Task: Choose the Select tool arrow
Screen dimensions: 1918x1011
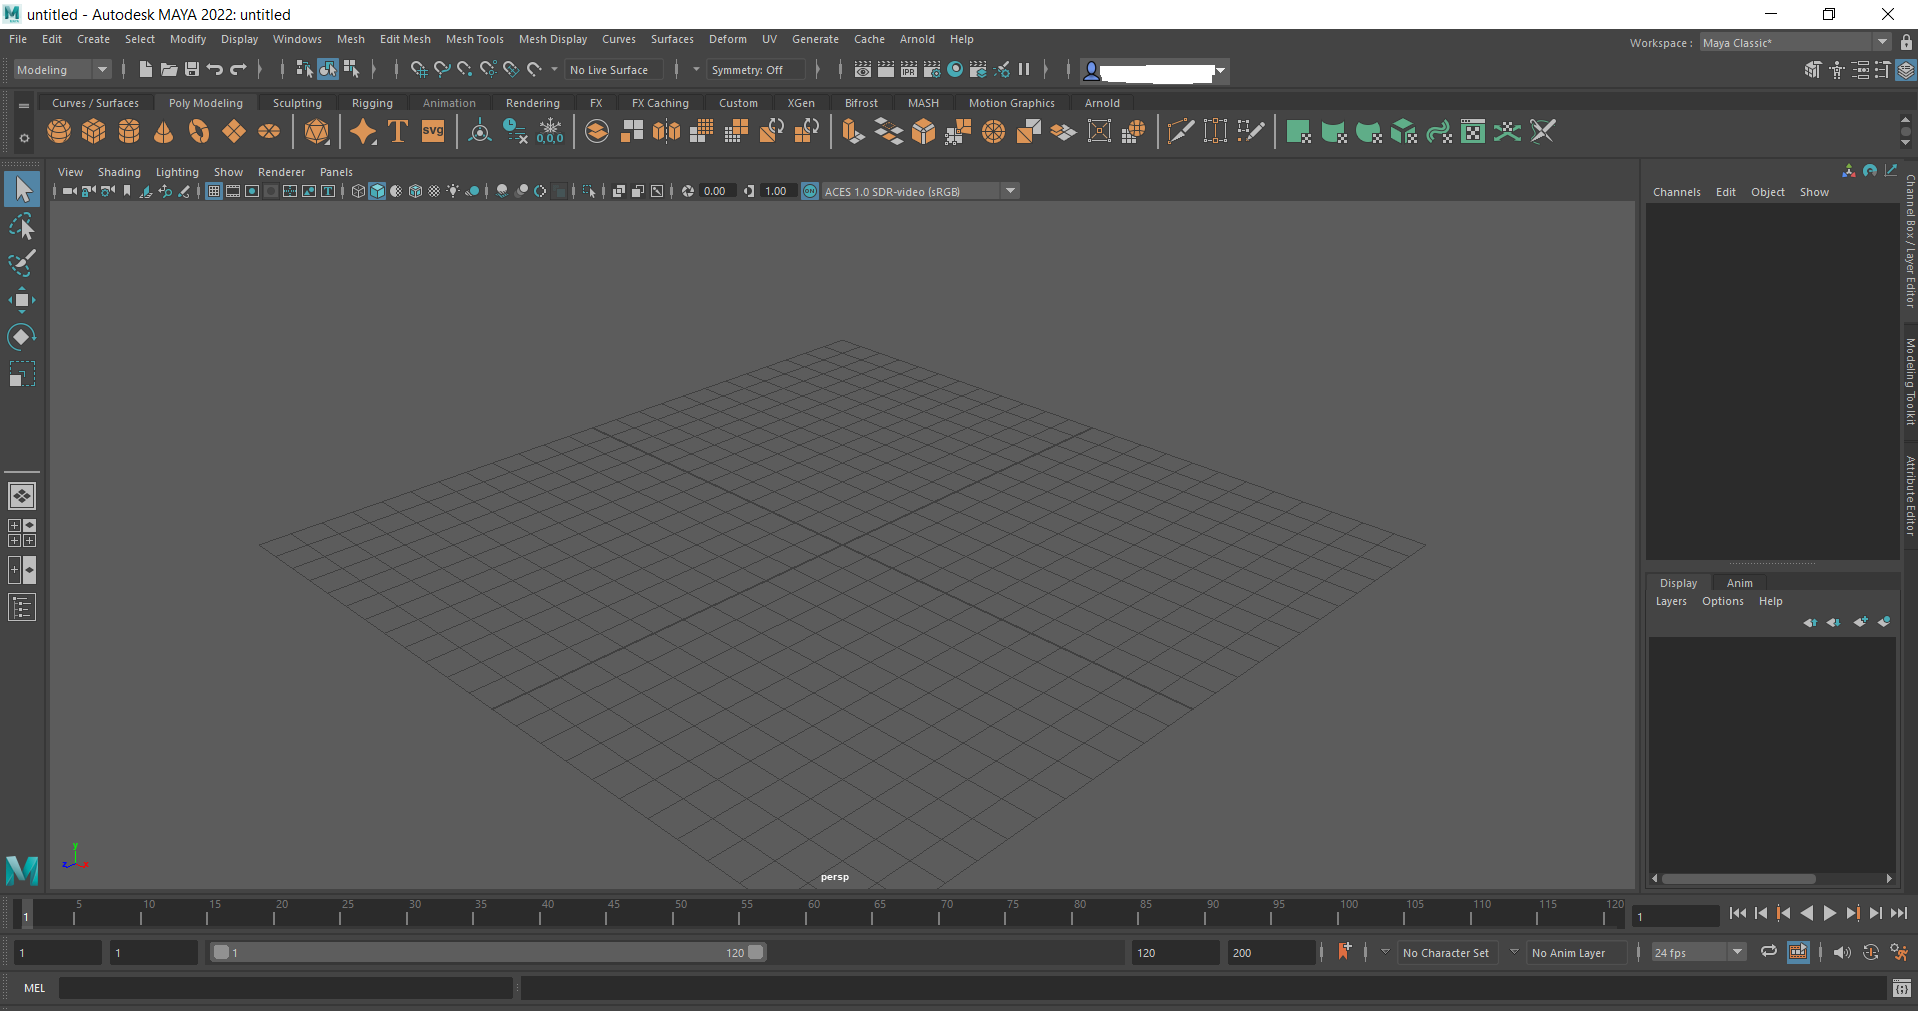Action: [x=22, y=189]
